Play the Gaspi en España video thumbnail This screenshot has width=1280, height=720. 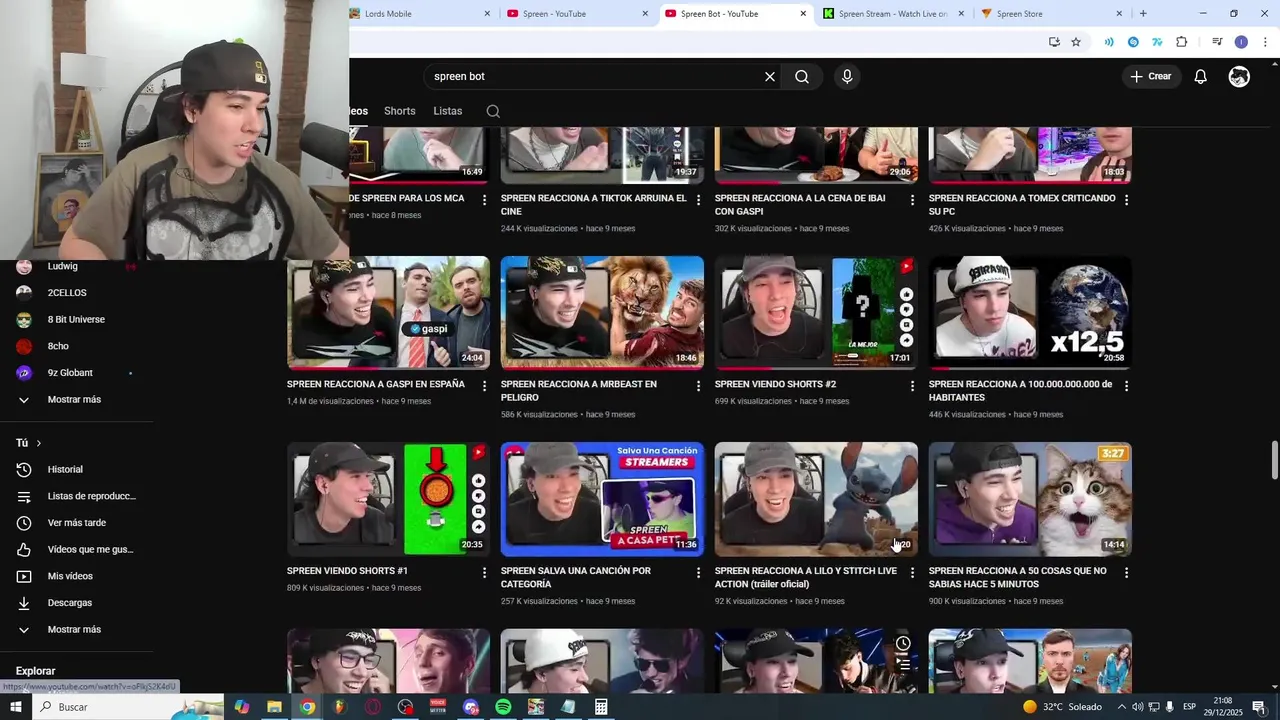[x=388, y=313]
